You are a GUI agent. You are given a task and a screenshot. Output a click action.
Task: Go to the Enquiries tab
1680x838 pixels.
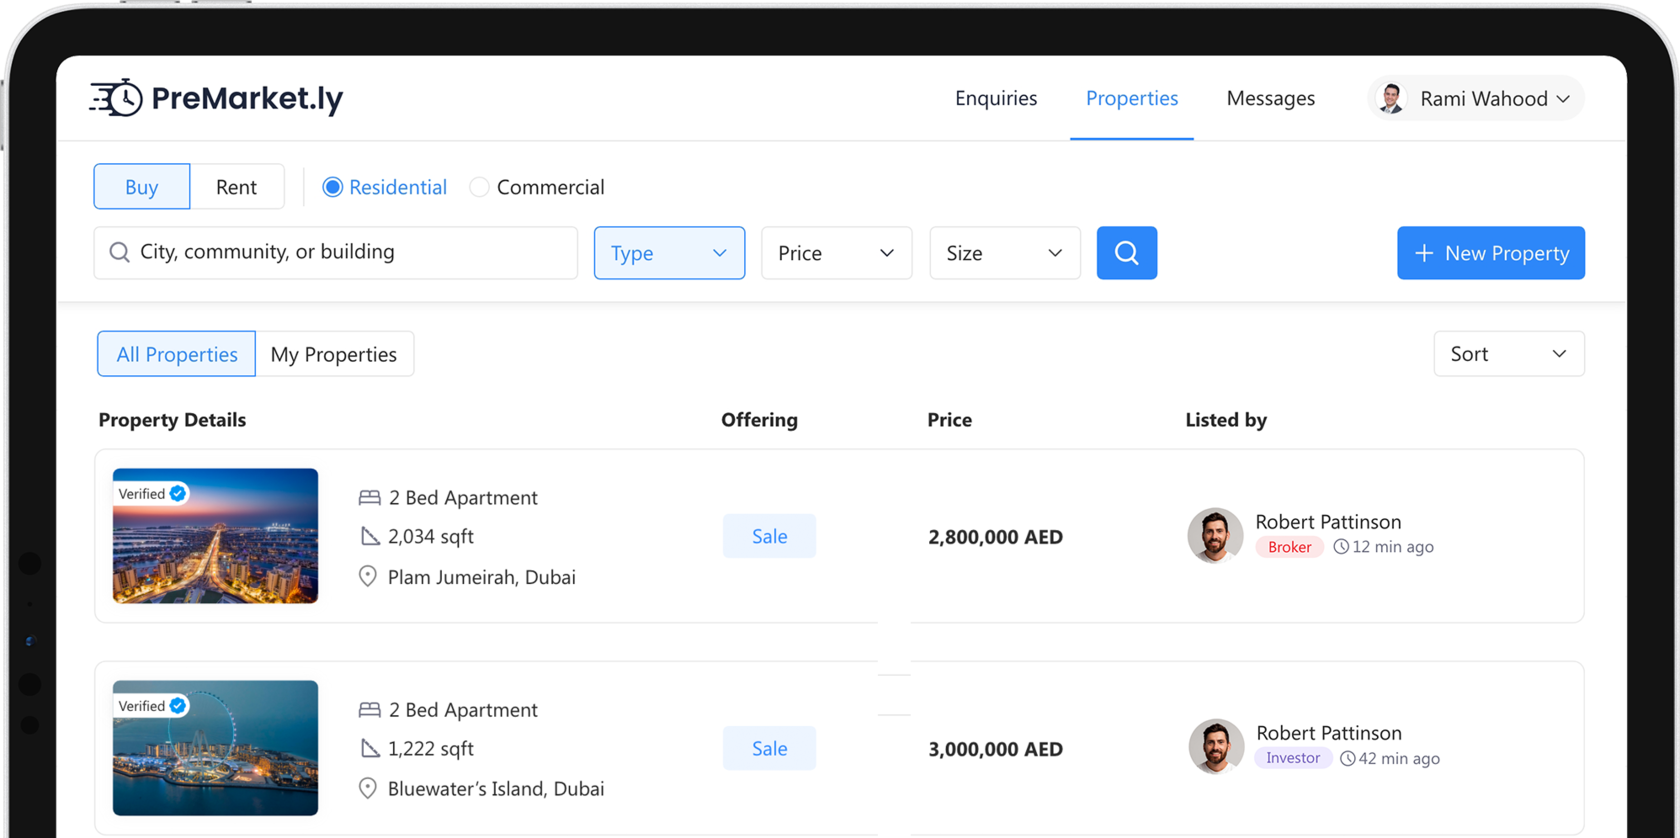pyautogui.click(x=995, y=98)
